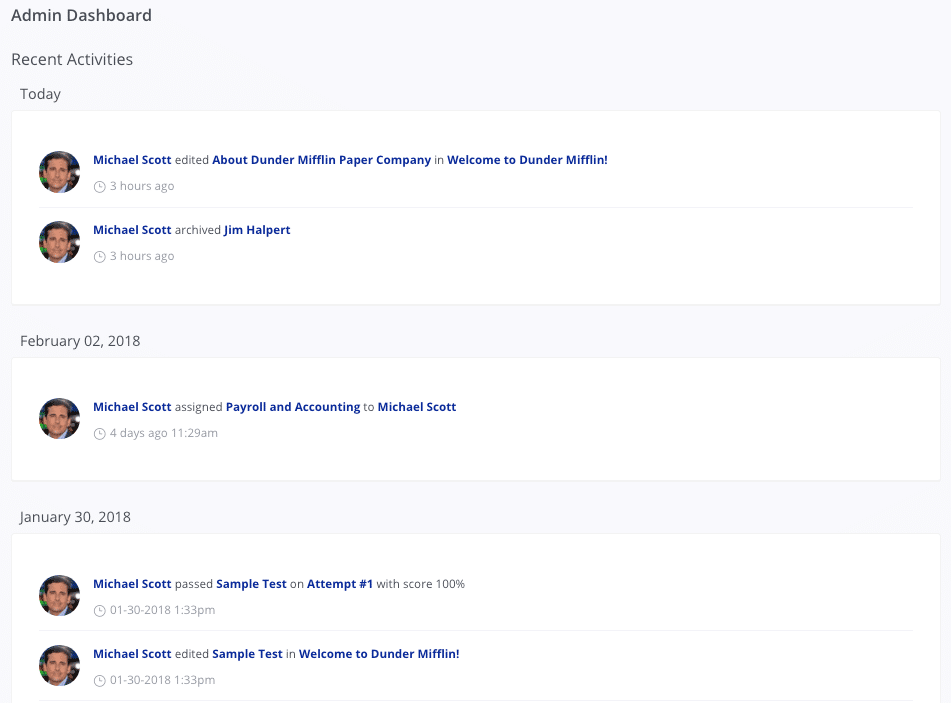
Task: Click avatar beside the About Dunder Mifflin edit activity
Action: [59, 172]
